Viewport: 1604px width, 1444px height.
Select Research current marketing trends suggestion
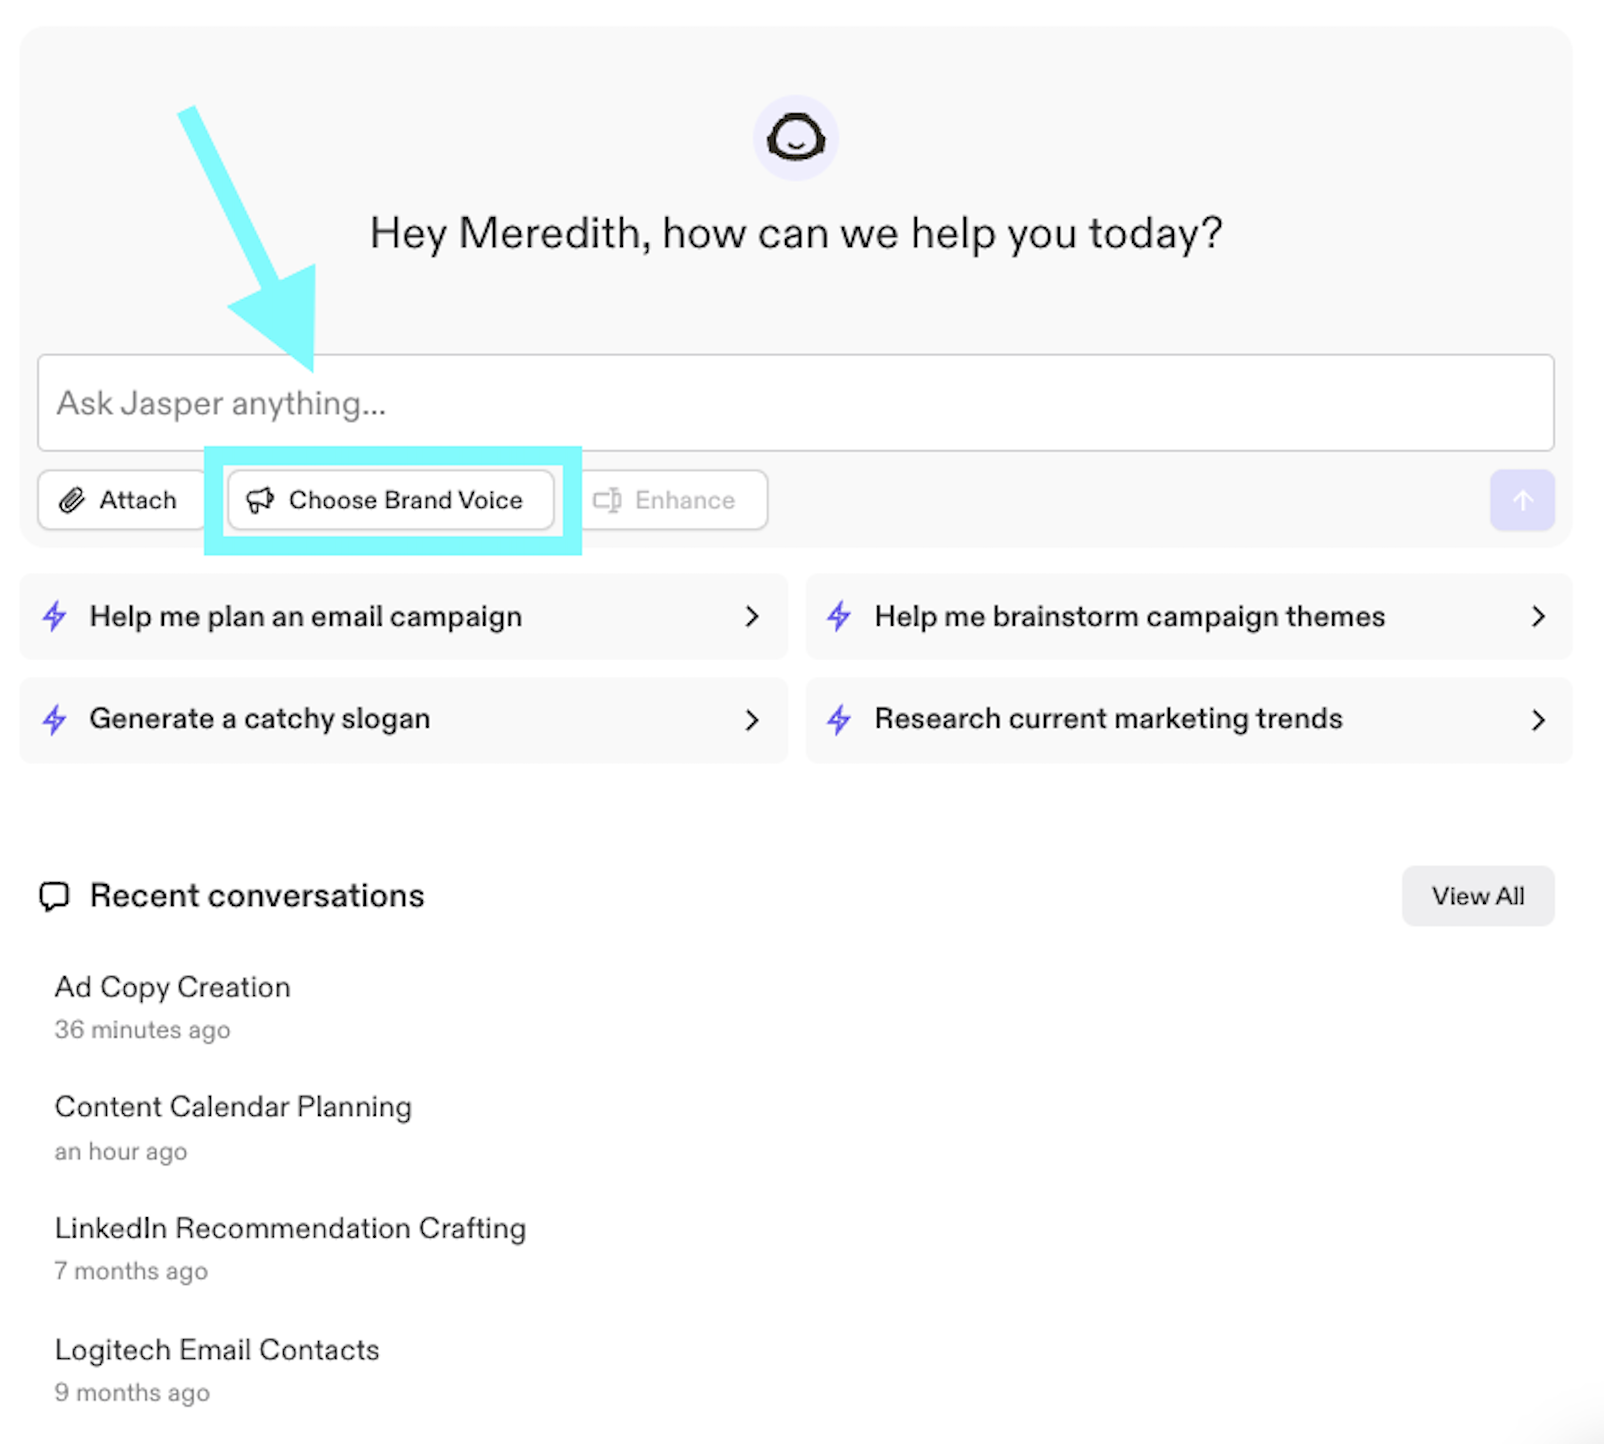[1189, 720]
